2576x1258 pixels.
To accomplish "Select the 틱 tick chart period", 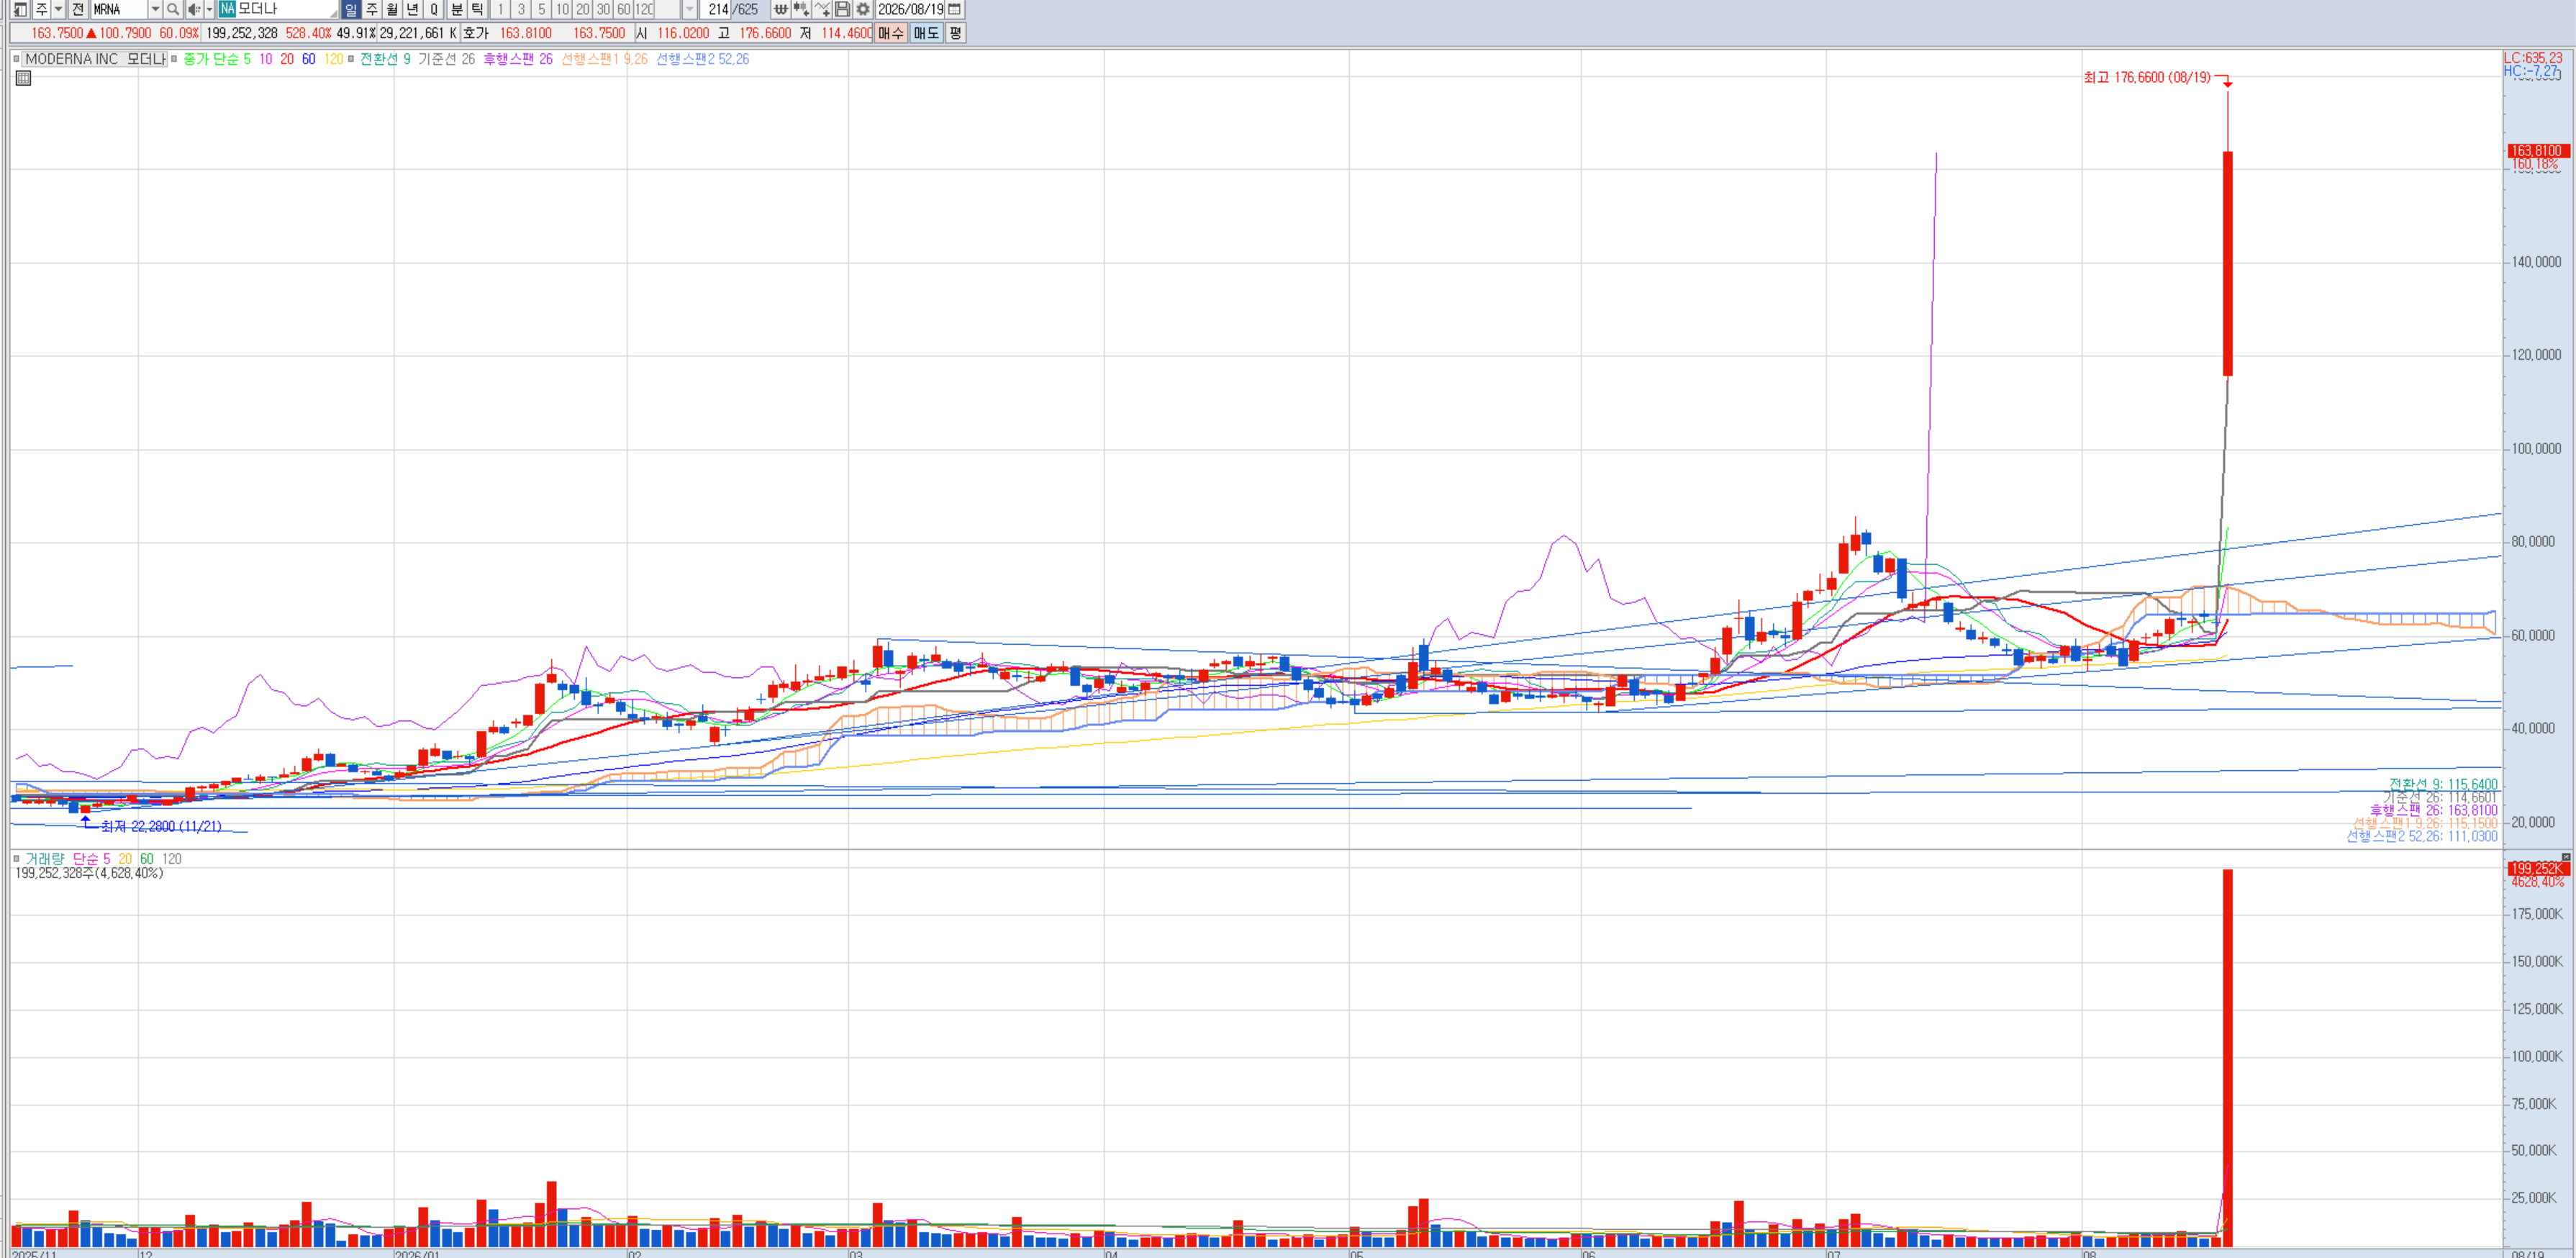I will [x=477, y=9].
